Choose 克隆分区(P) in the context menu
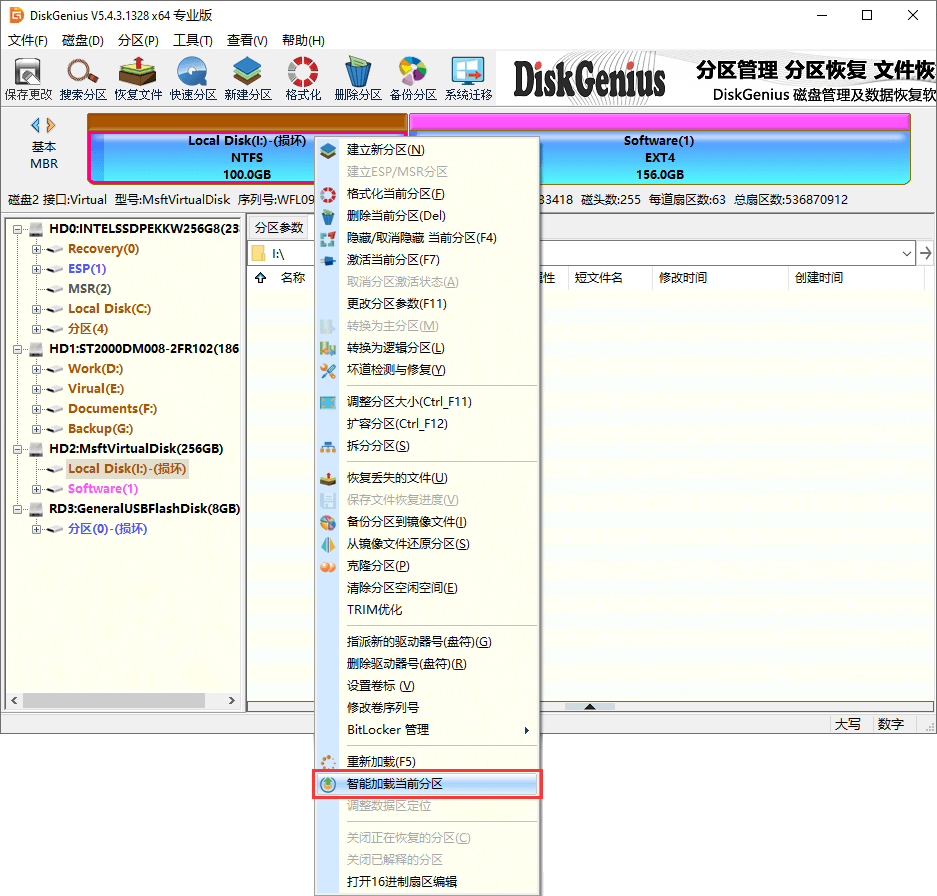Image resolution: width=937 pixels, height=896 pixels. 428,566
